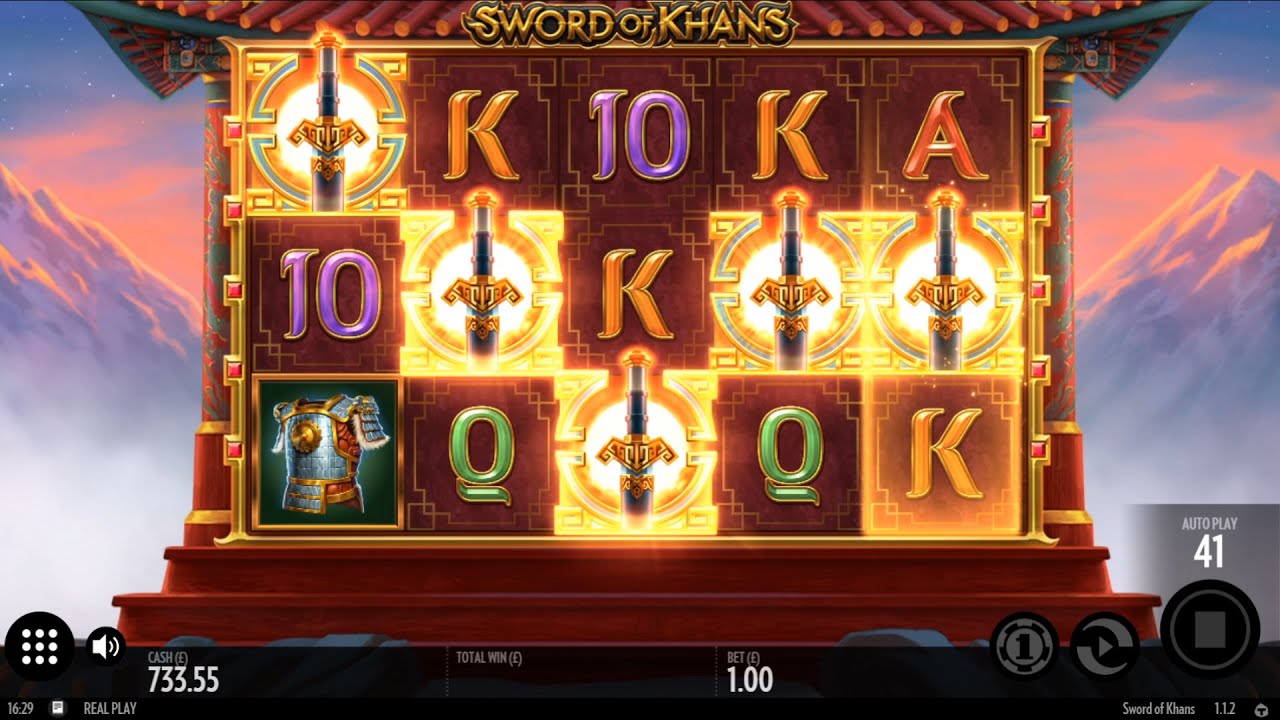Click the armor symbol on the reels
This screenshot has width=1280, height=720.
326,452
